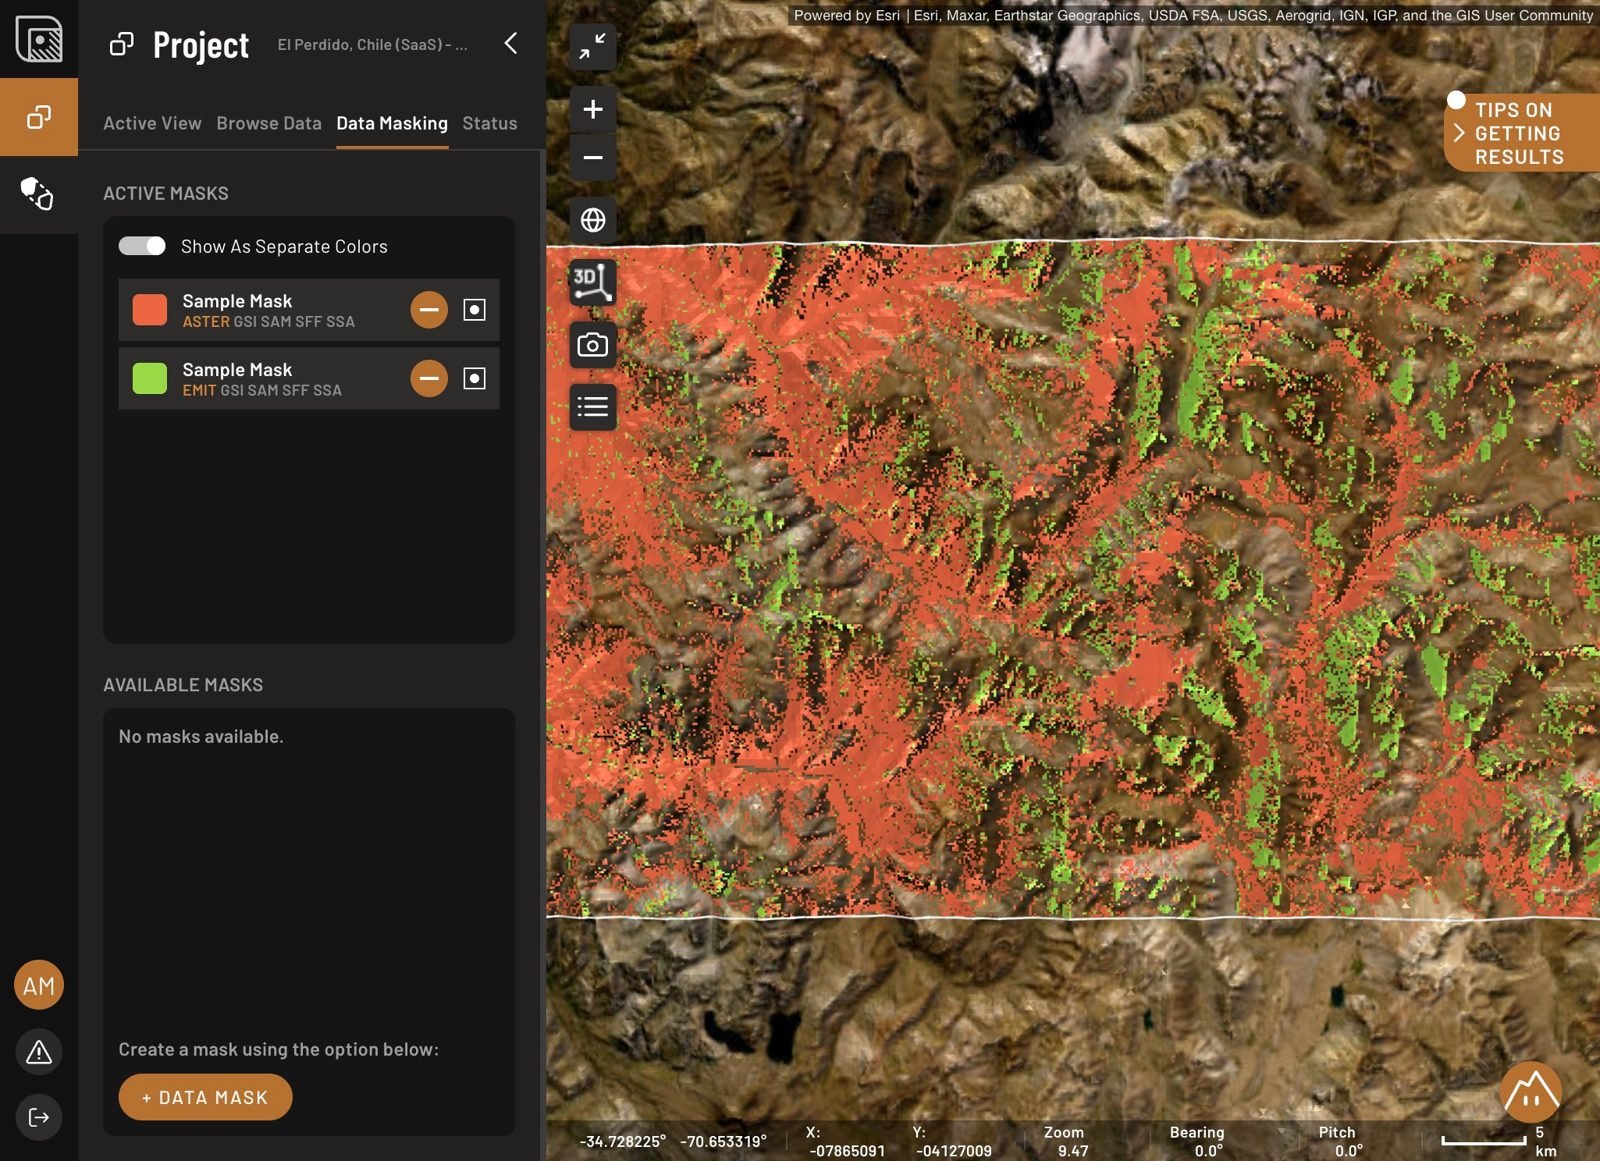Take a map screenshot with camera icon
Screen dimensions: 1600x1161
[593, 345]
